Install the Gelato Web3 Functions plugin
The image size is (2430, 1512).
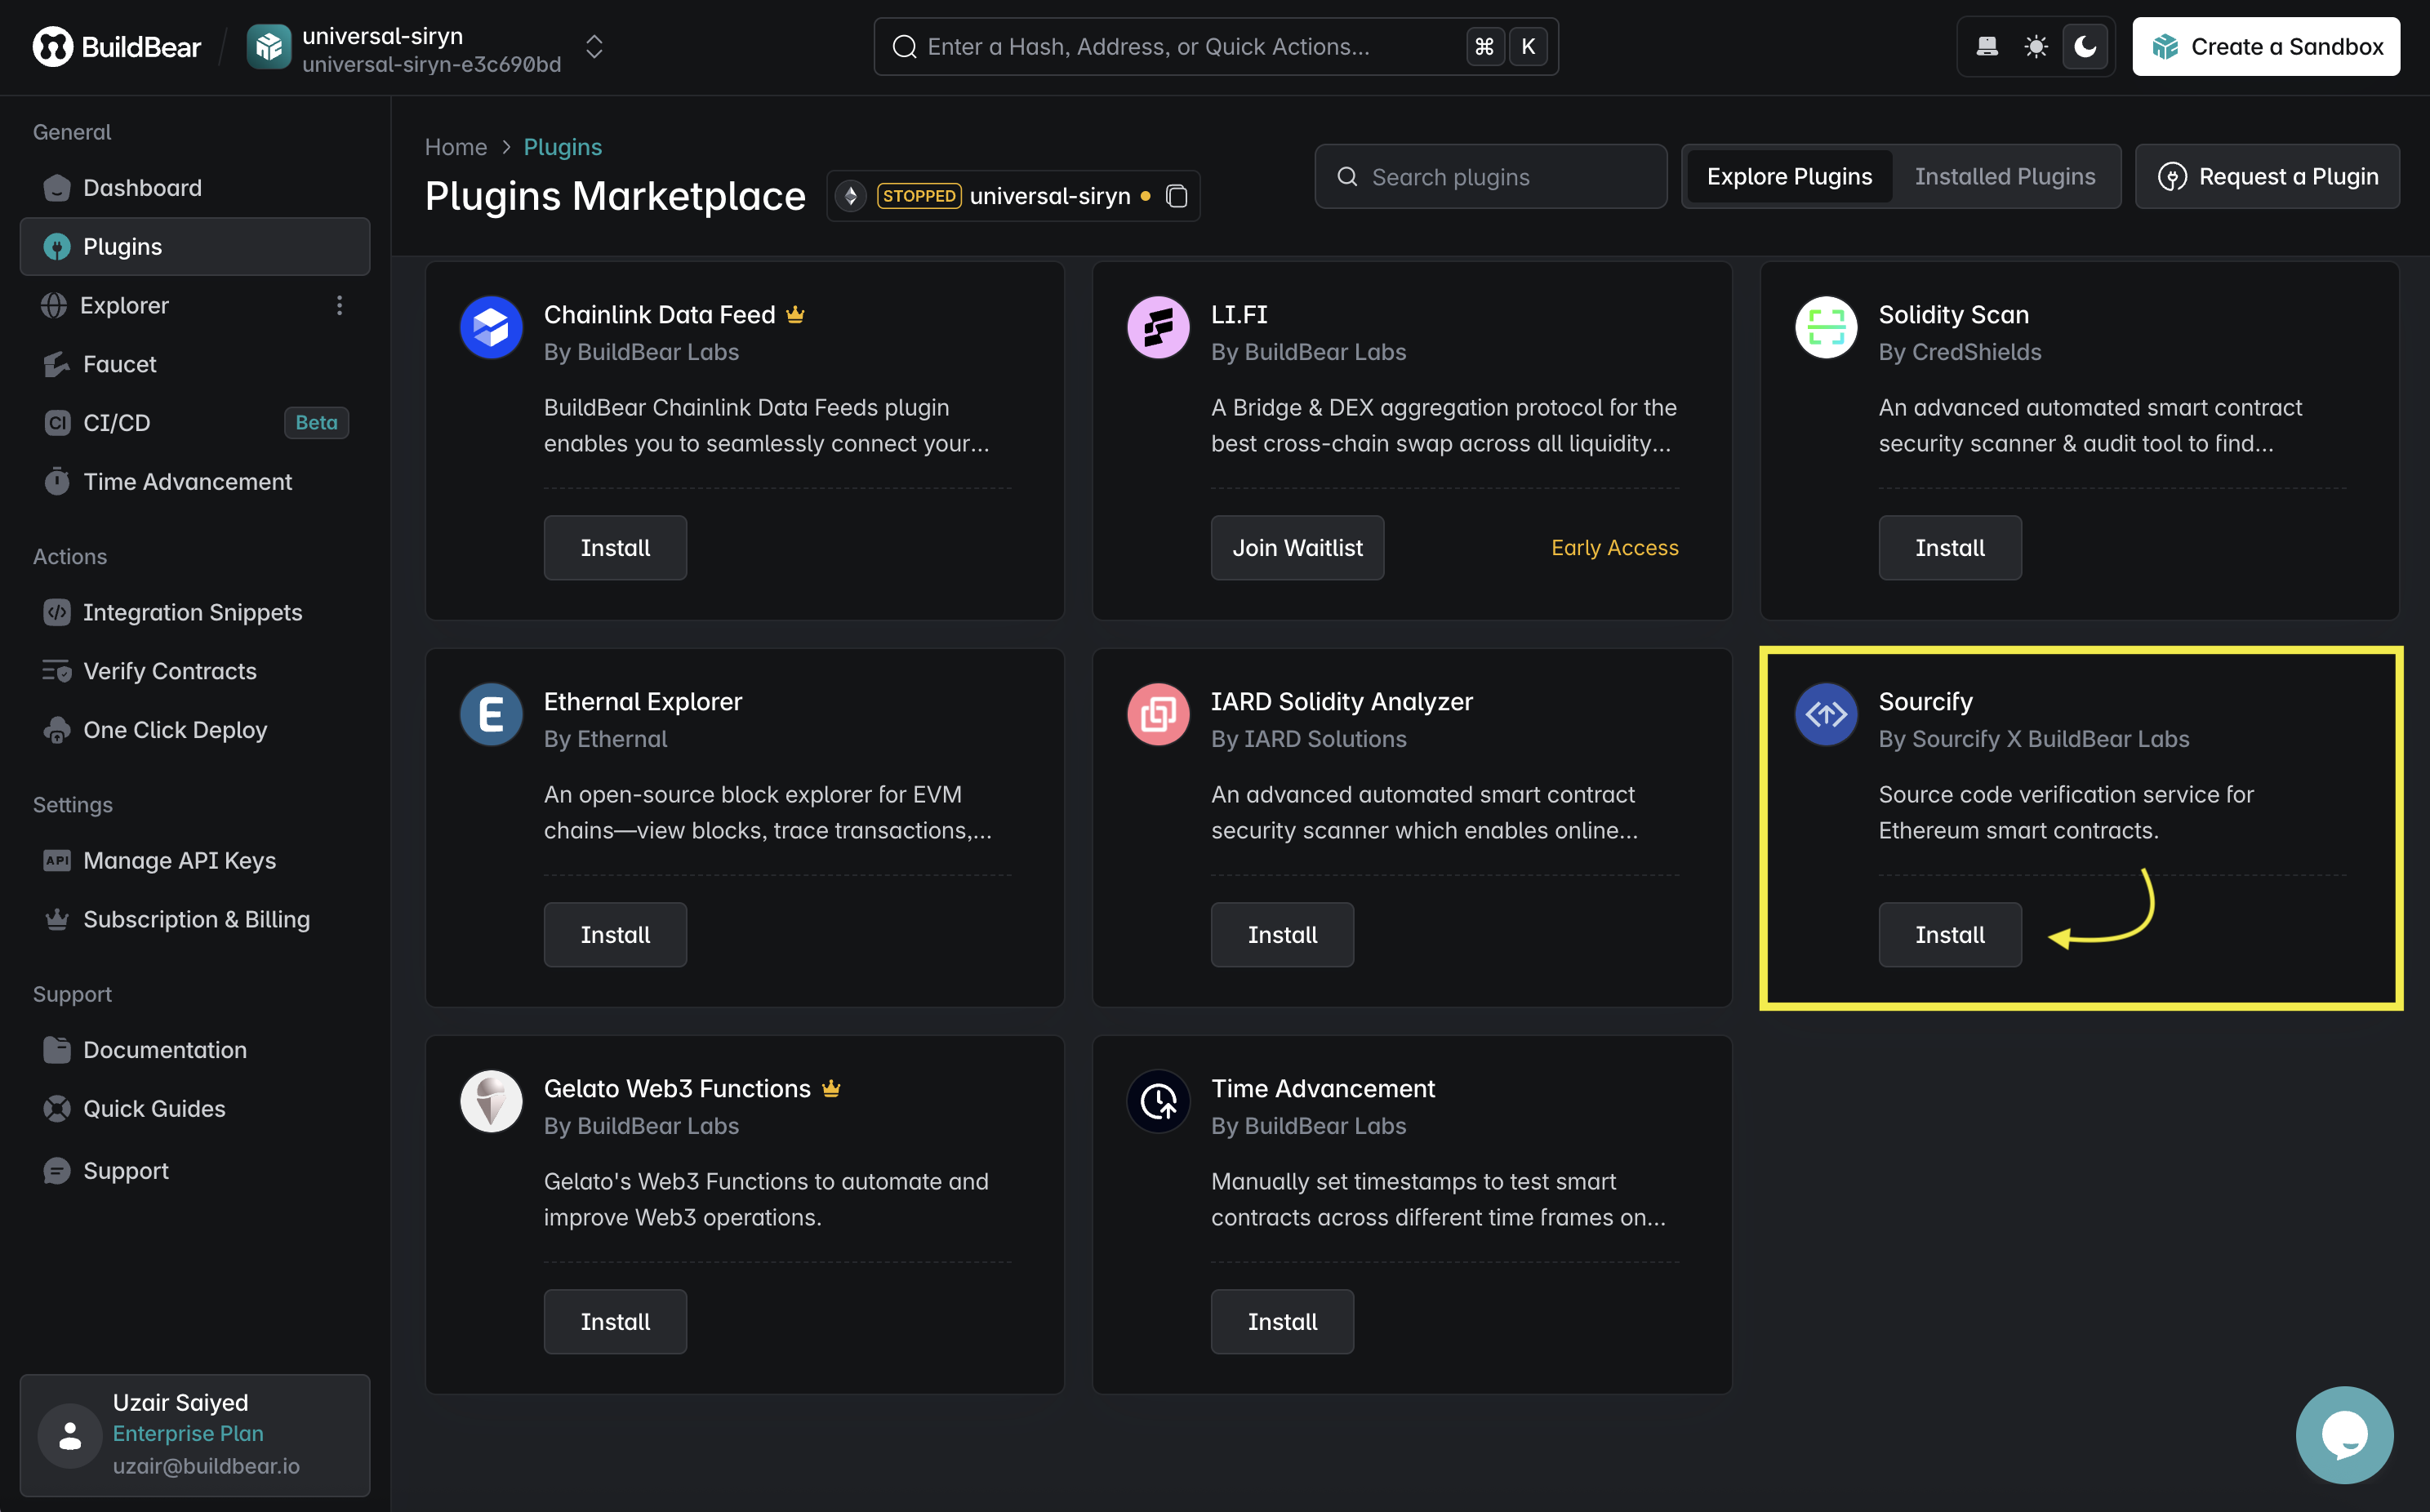615,1322
